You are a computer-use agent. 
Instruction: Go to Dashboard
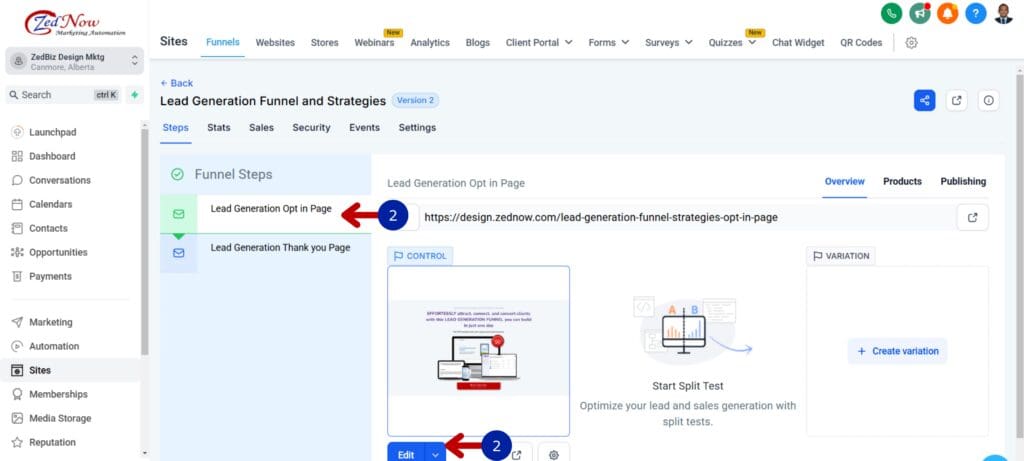(x=52, y=156)
